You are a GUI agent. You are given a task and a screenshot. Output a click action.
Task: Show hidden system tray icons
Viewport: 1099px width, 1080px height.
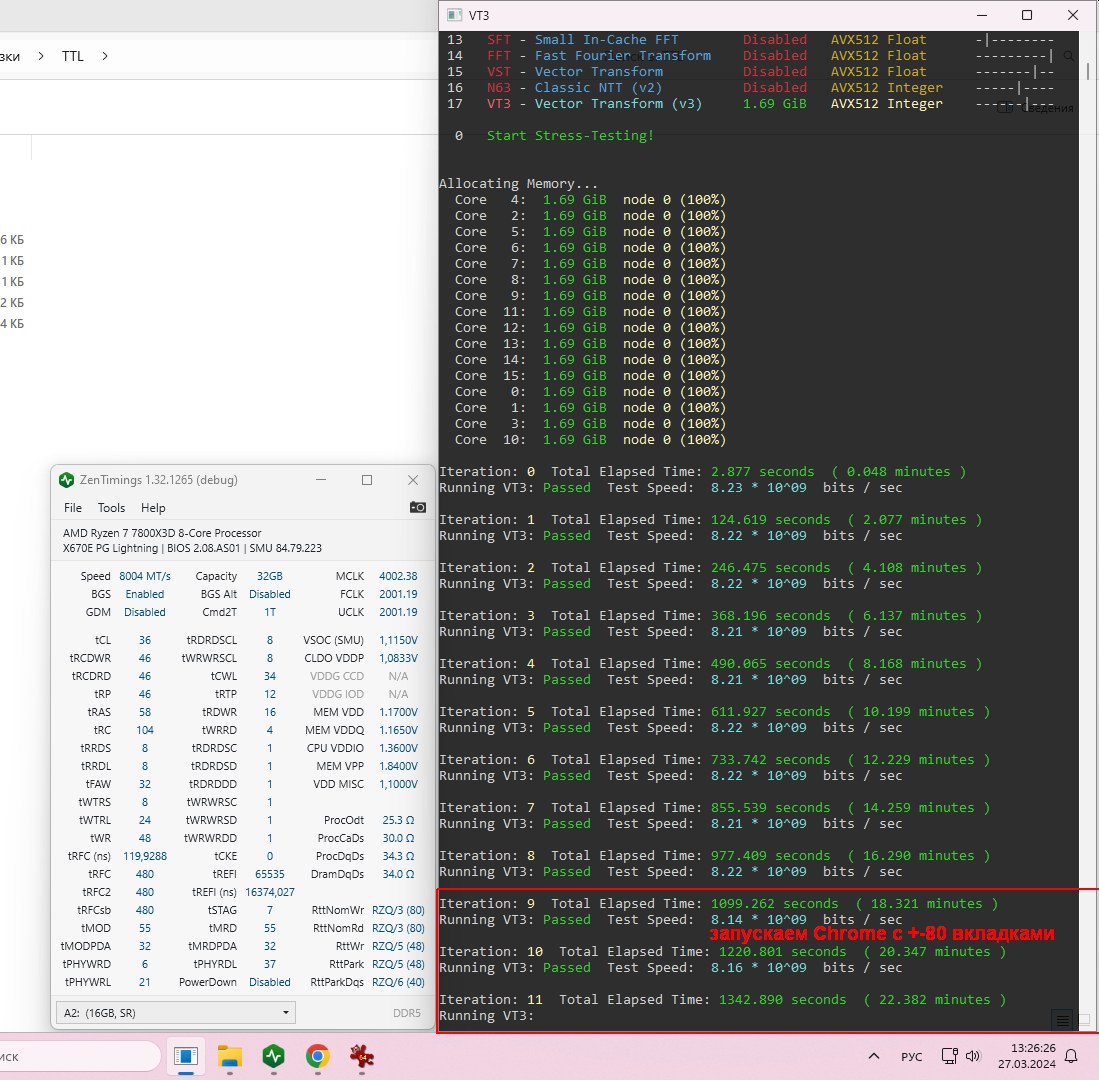(873, 1056)
